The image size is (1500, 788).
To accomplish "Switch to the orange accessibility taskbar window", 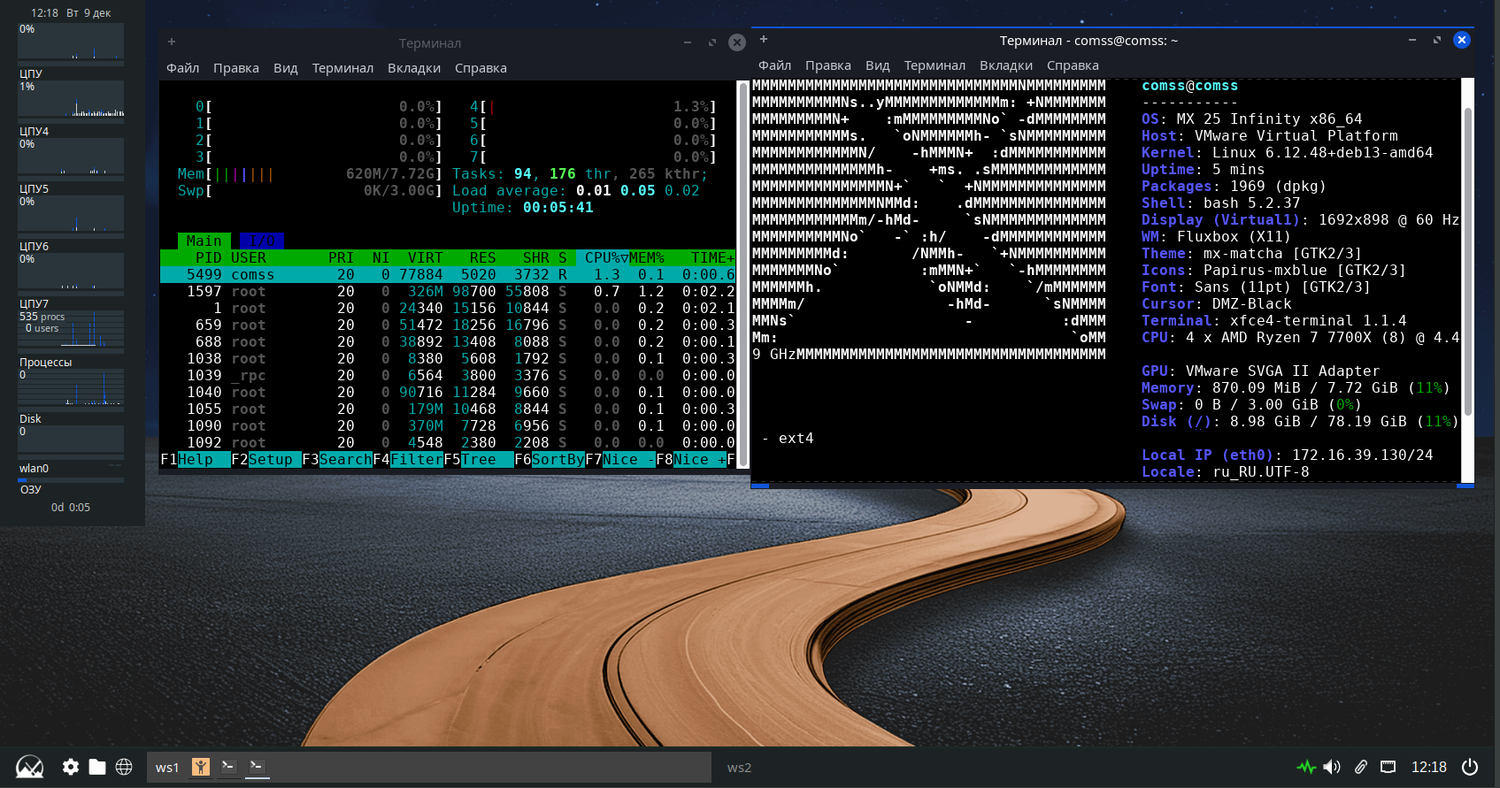I will tap(201, 767).
